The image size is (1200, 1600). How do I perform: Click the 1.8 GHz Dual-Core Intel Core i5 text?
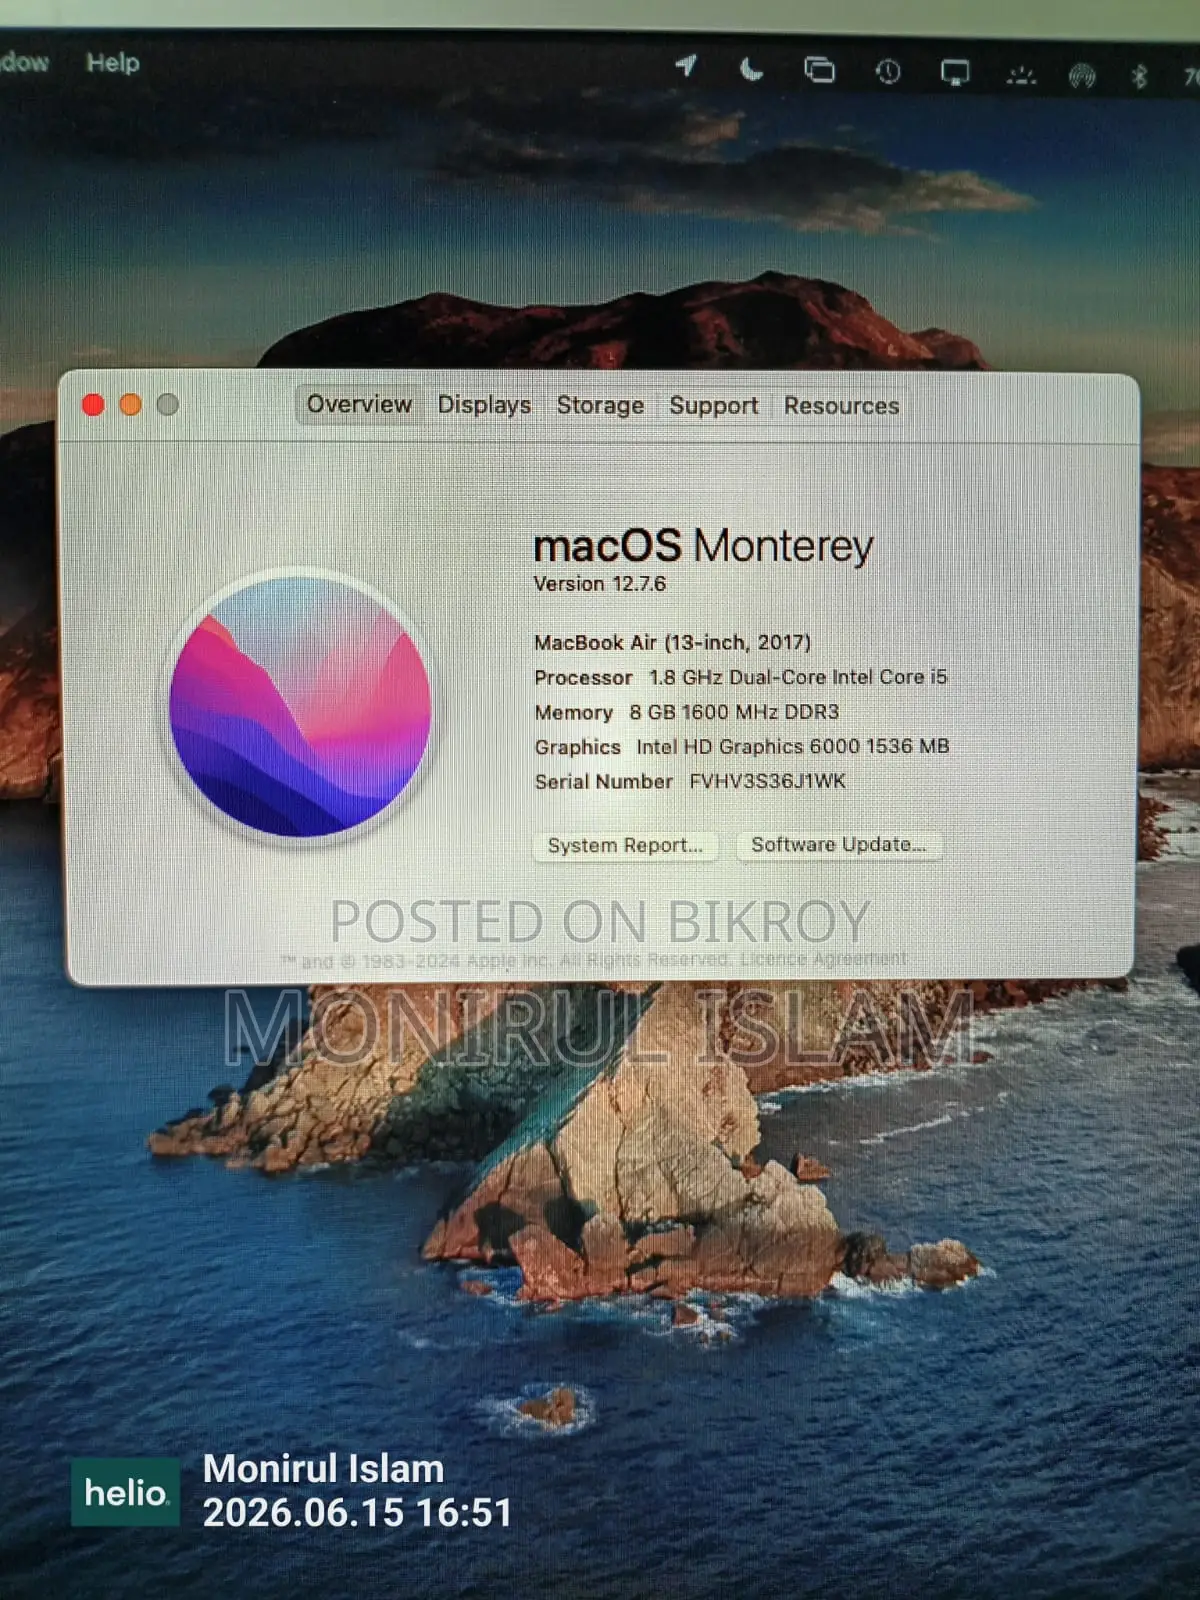point(798,677)
